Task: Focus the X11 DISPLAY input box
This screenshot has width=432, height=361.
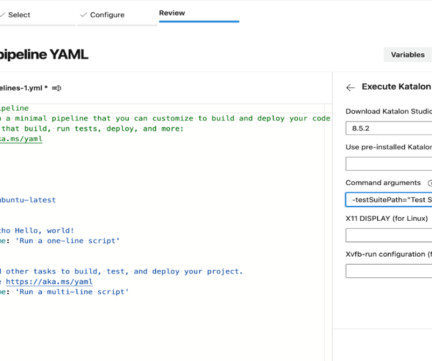Action: pos(389,235)
